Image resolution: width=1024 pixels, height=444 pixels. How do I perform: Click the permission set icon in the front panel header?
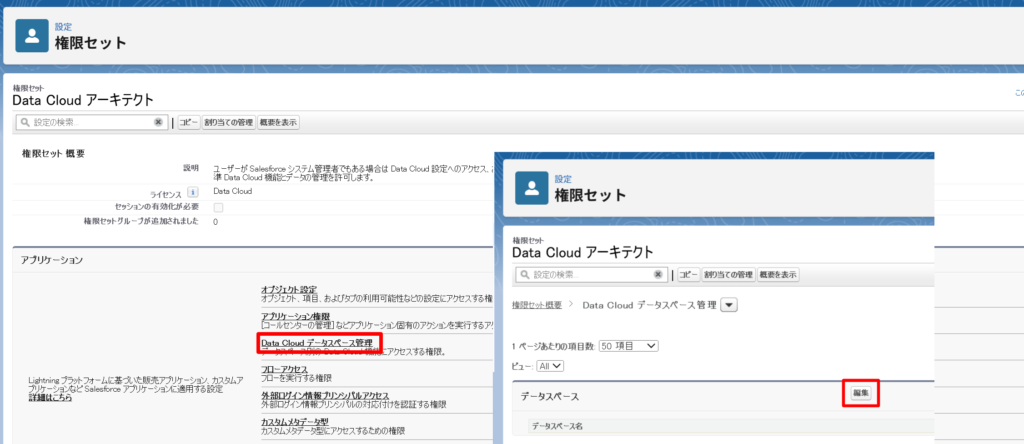[532, 188]
